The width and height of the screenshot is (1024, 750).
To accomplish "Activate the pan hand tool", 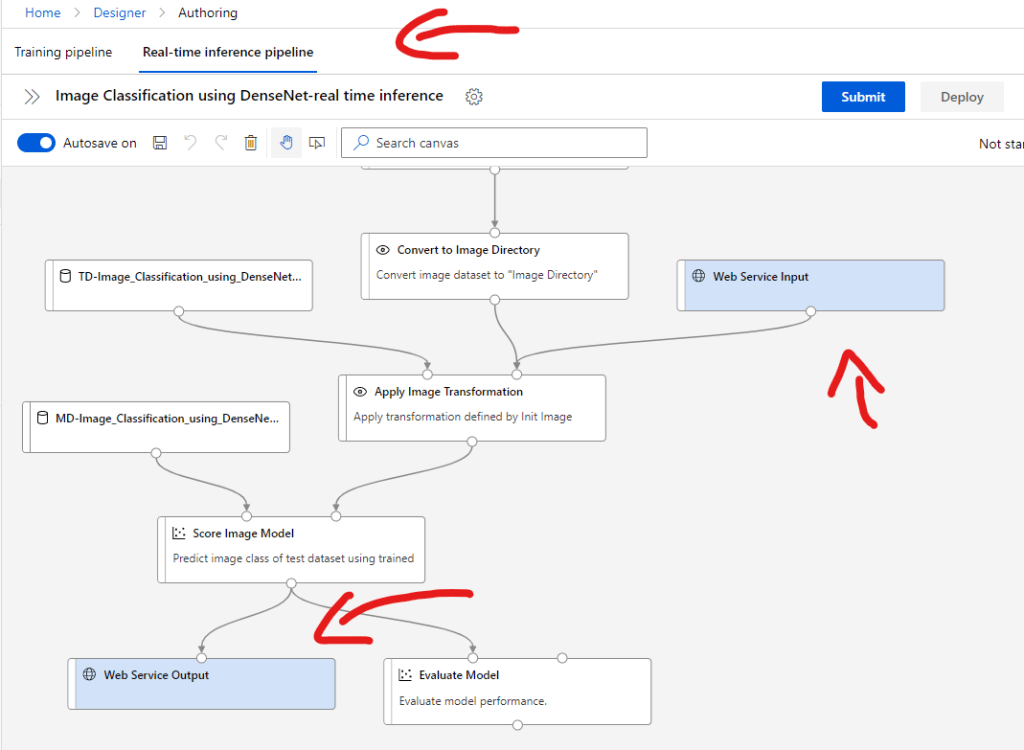I will click(x=285, y=142).
